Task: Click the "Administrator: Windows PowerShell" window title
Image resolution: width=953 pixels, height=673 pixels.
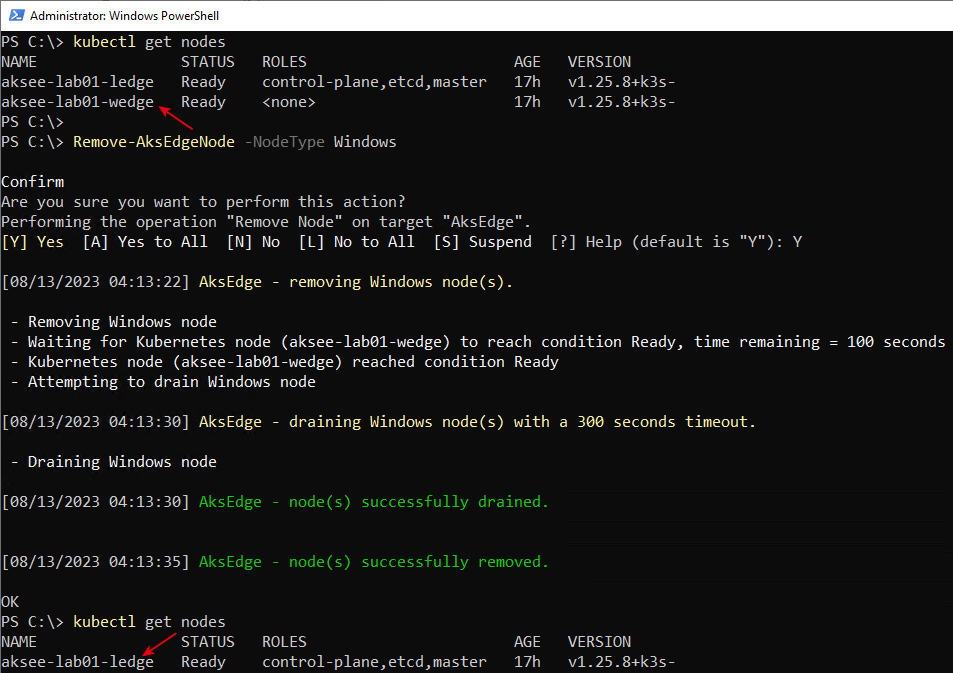Action: [125, 16]
